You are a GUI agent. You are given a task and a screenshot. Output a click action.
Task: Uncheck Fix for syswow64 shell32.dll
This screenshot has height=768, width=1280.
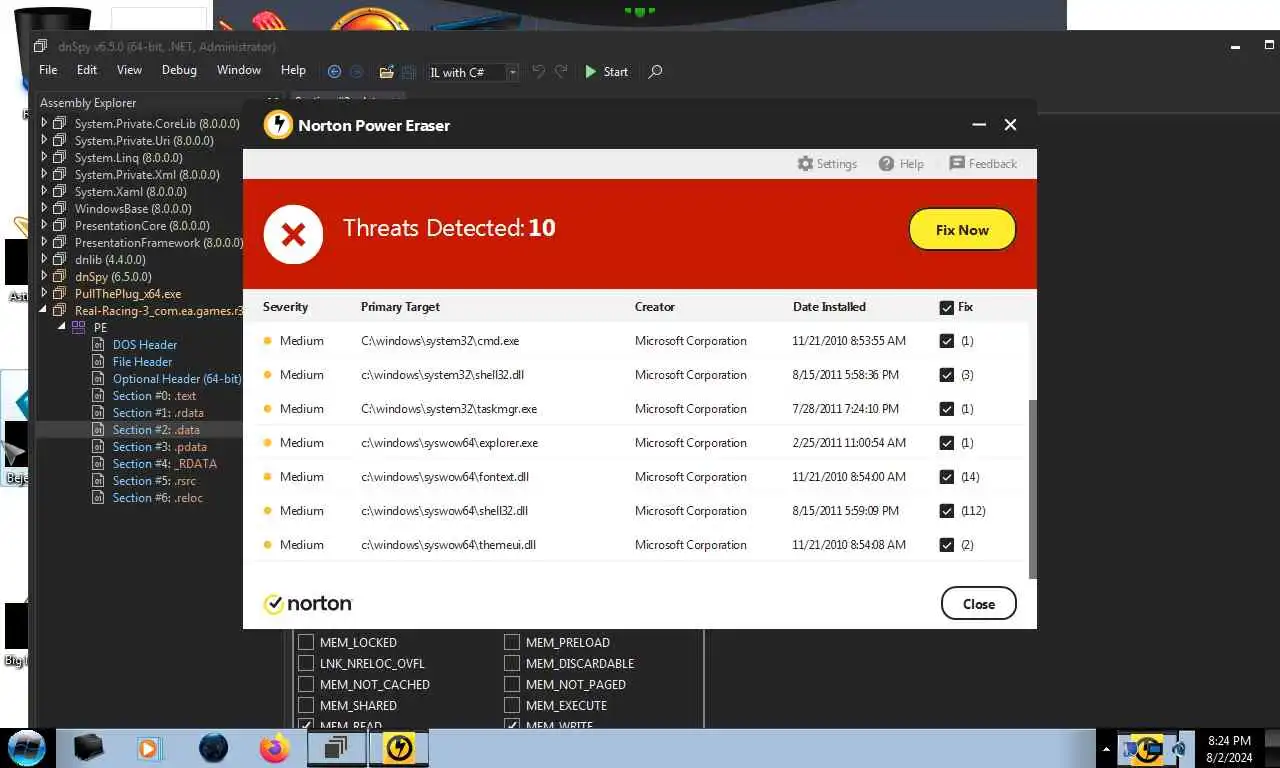(947, 511)
